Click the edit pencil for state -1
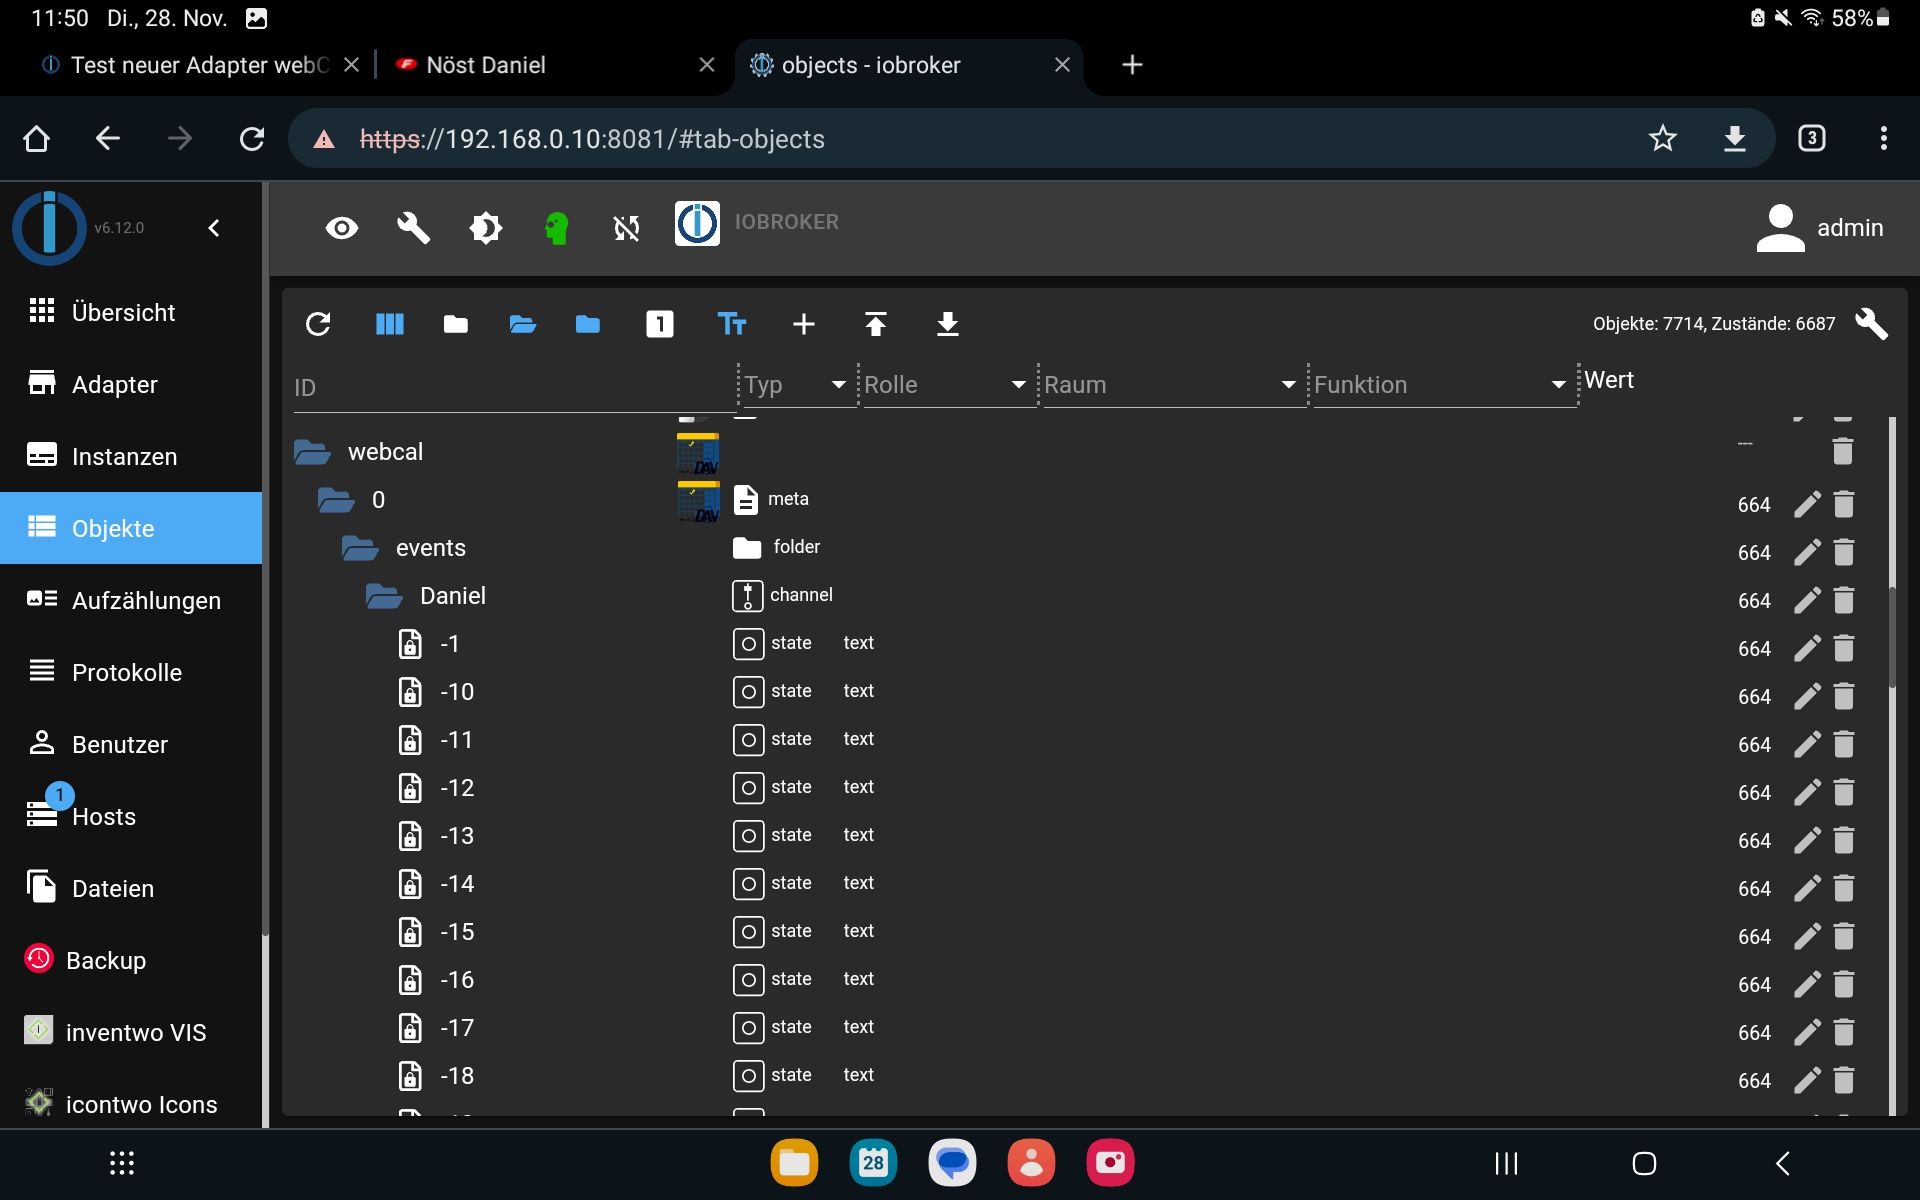The width and height of the screenshot is (1920, 1200). pos(1805,647)
